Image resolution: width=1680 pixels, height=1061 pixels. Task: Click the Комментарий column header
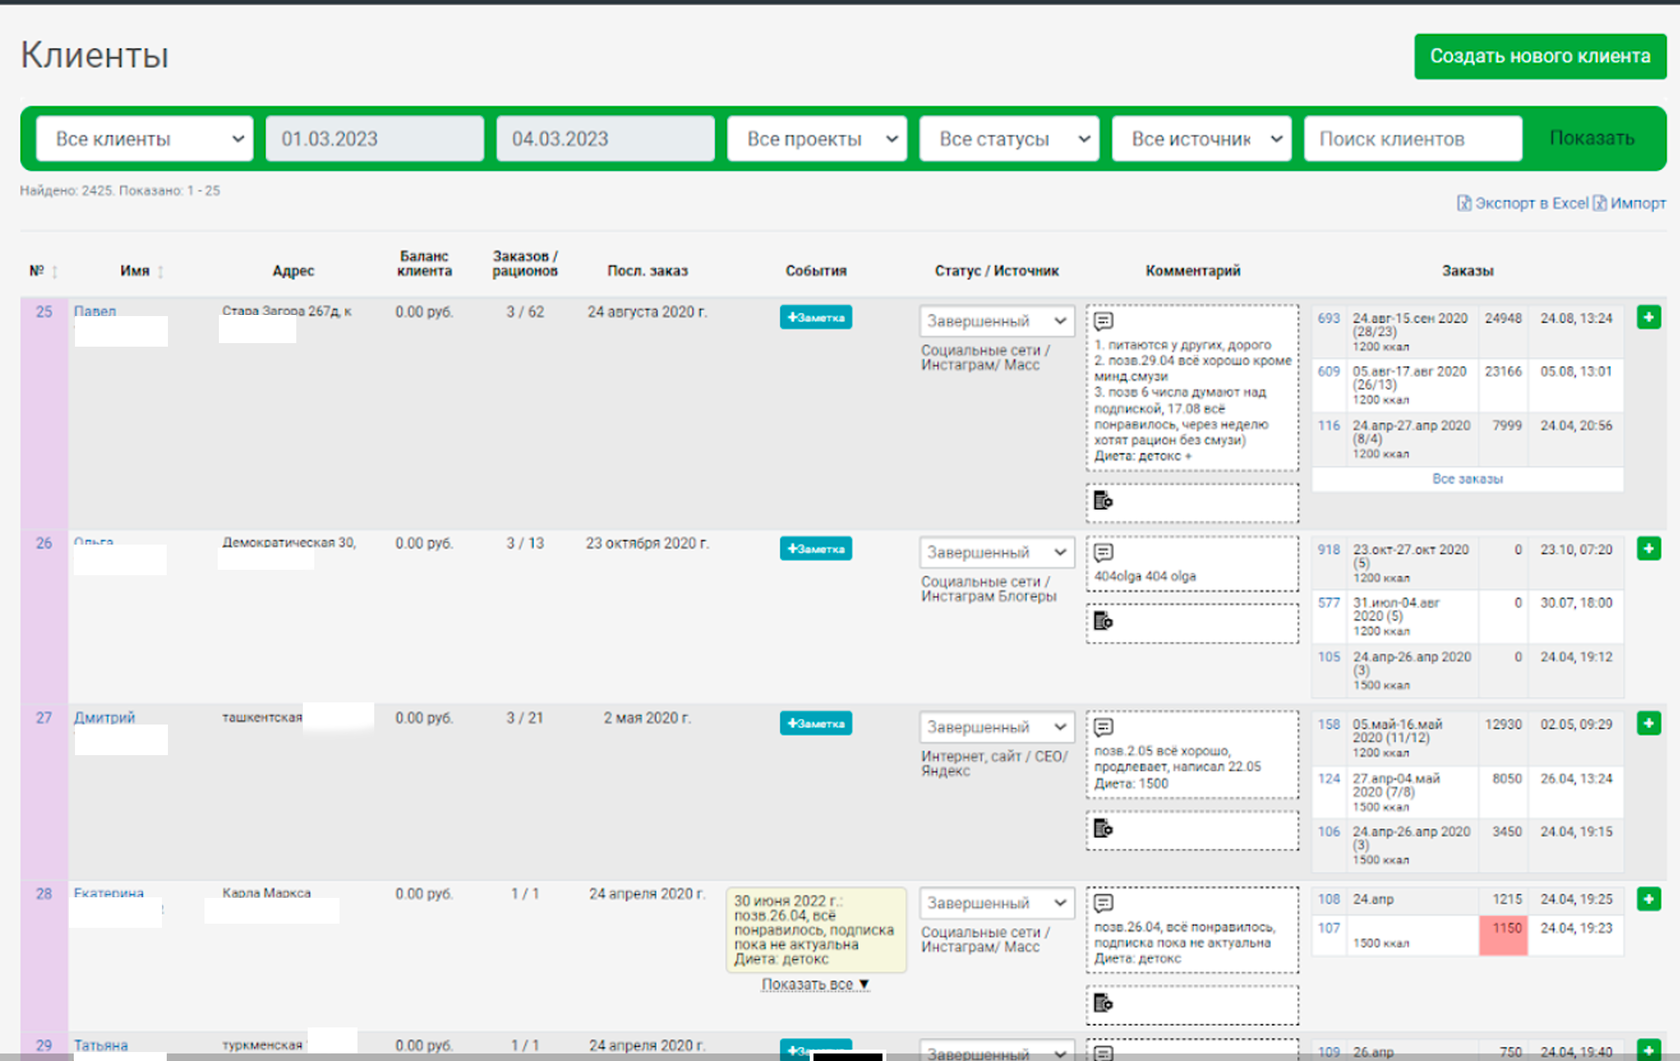tap(1193, 271)
